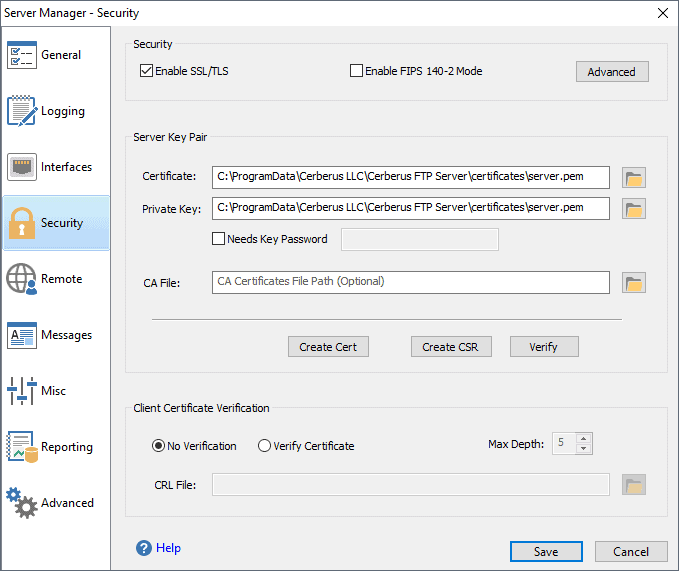
Task: Close the Server Manager window
Action: pos(663,13)
